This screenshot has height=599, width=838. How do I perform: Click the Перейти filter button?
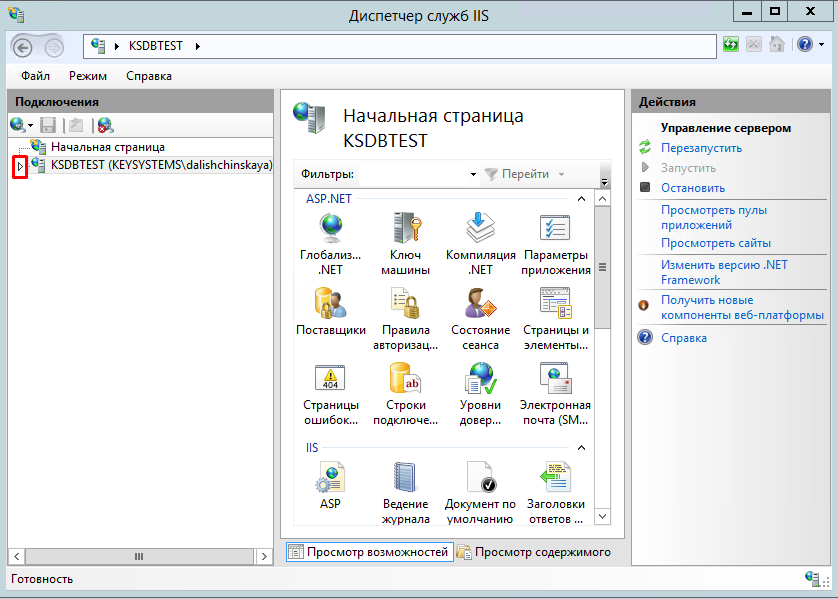click(517, 174)
